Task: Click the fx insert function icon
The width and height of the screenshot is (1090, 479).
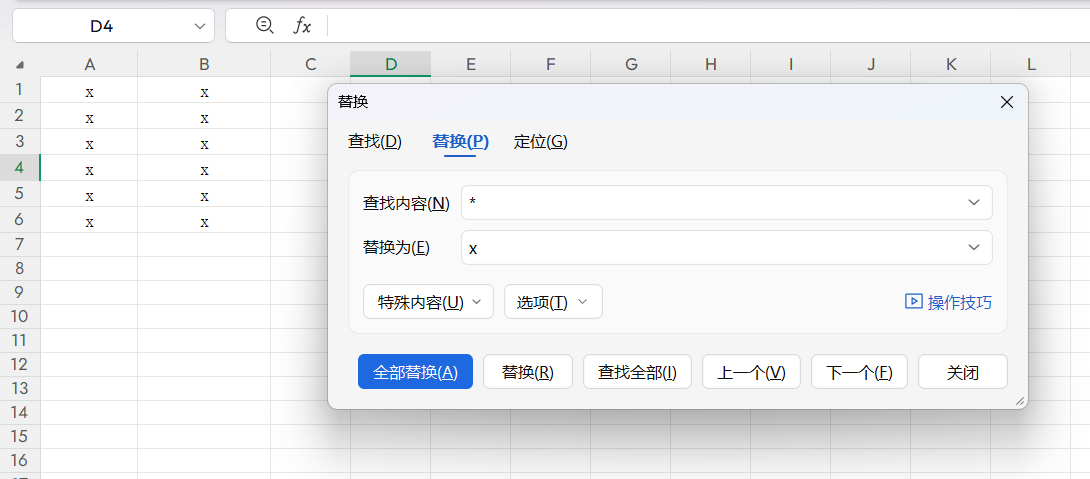Action: [x=301, y=26]
